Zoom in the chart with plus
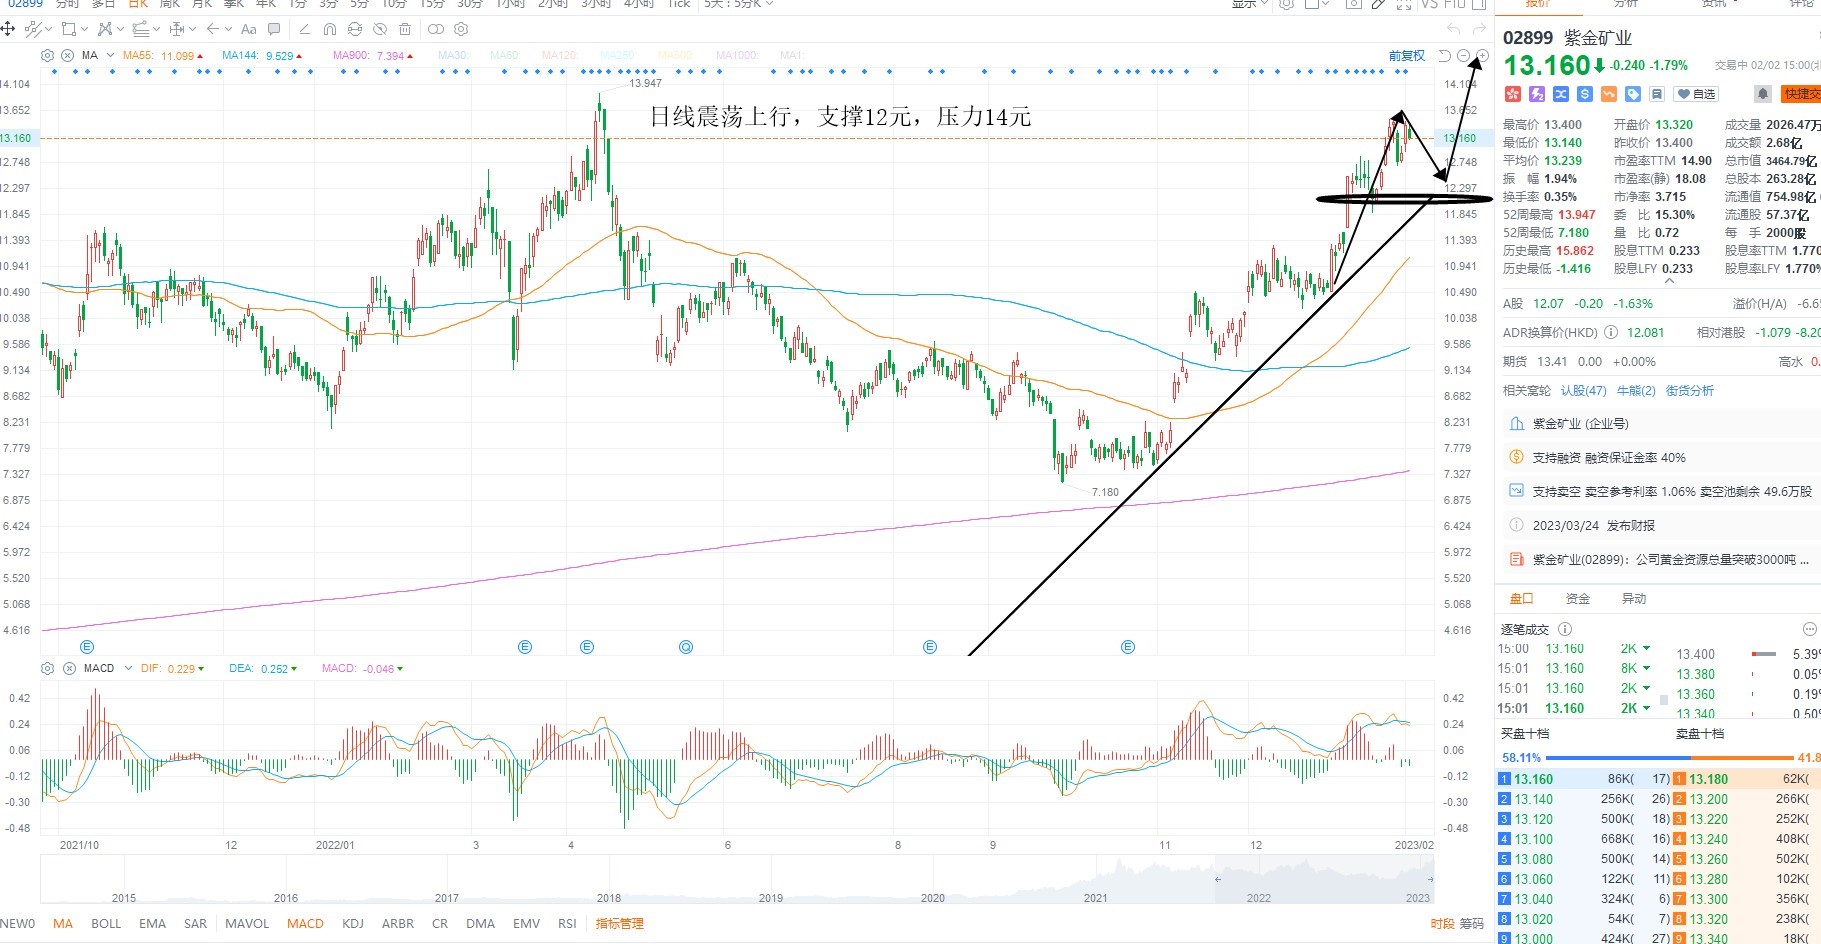 pyautogui.click(x=1482, y=56)
